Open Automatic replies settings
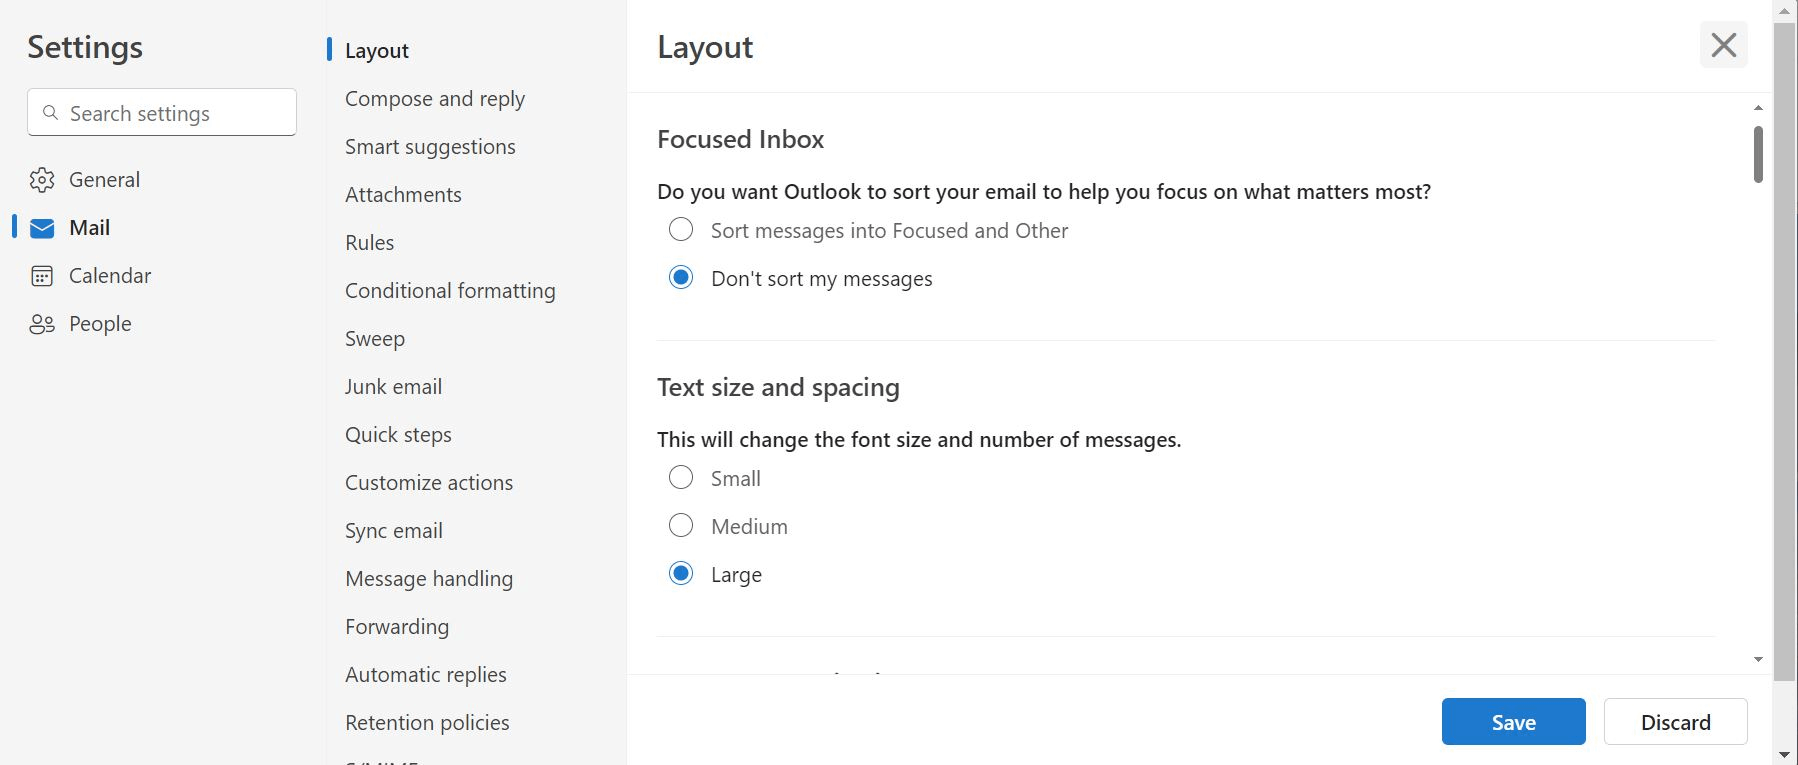This screenshot has width=1798, height=765. (x=426, y=674)
